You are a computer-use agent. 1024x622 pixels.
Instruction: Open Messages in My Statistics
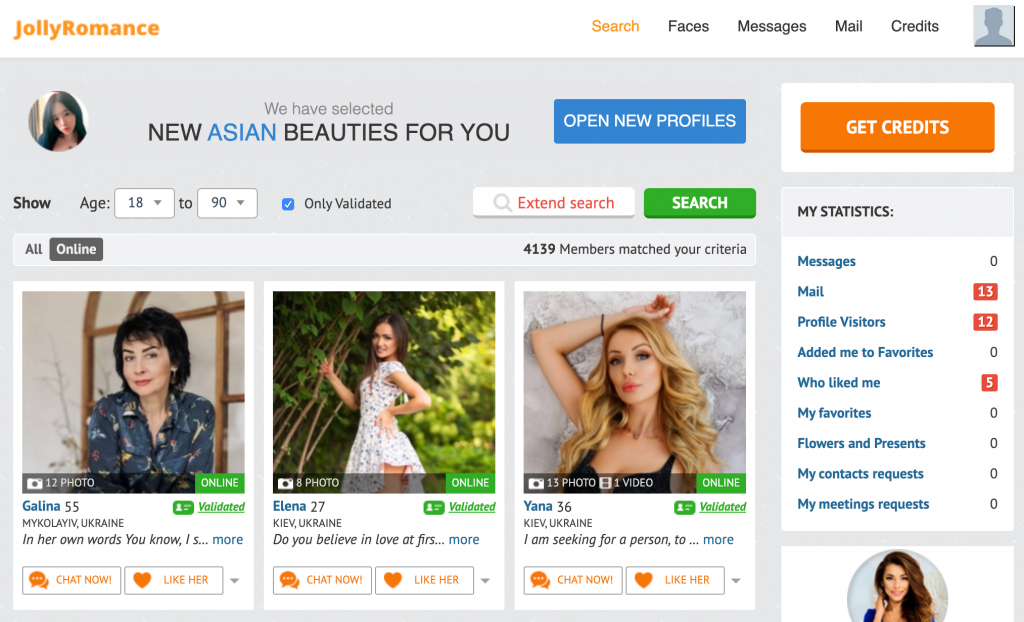826,261
